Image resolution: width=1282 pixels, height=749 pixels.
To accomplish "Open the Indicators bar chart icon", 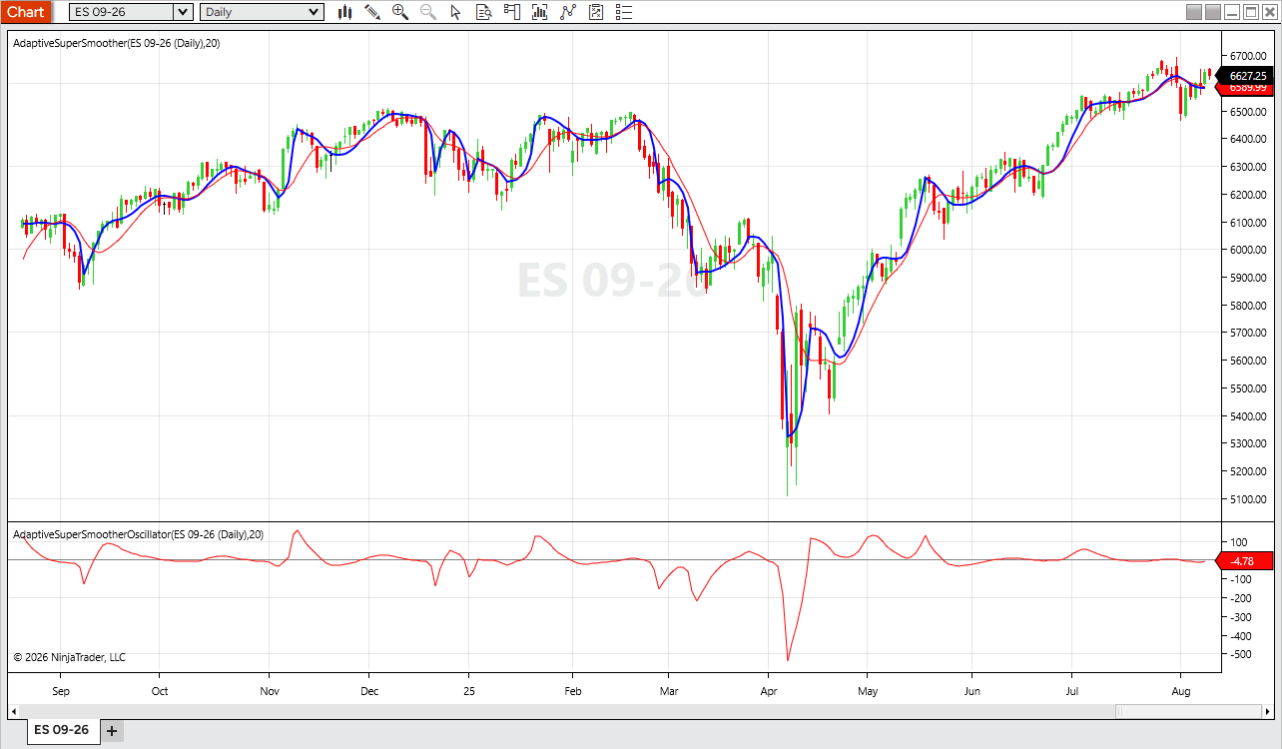I will pyautogui.click(x=540, y=12).
